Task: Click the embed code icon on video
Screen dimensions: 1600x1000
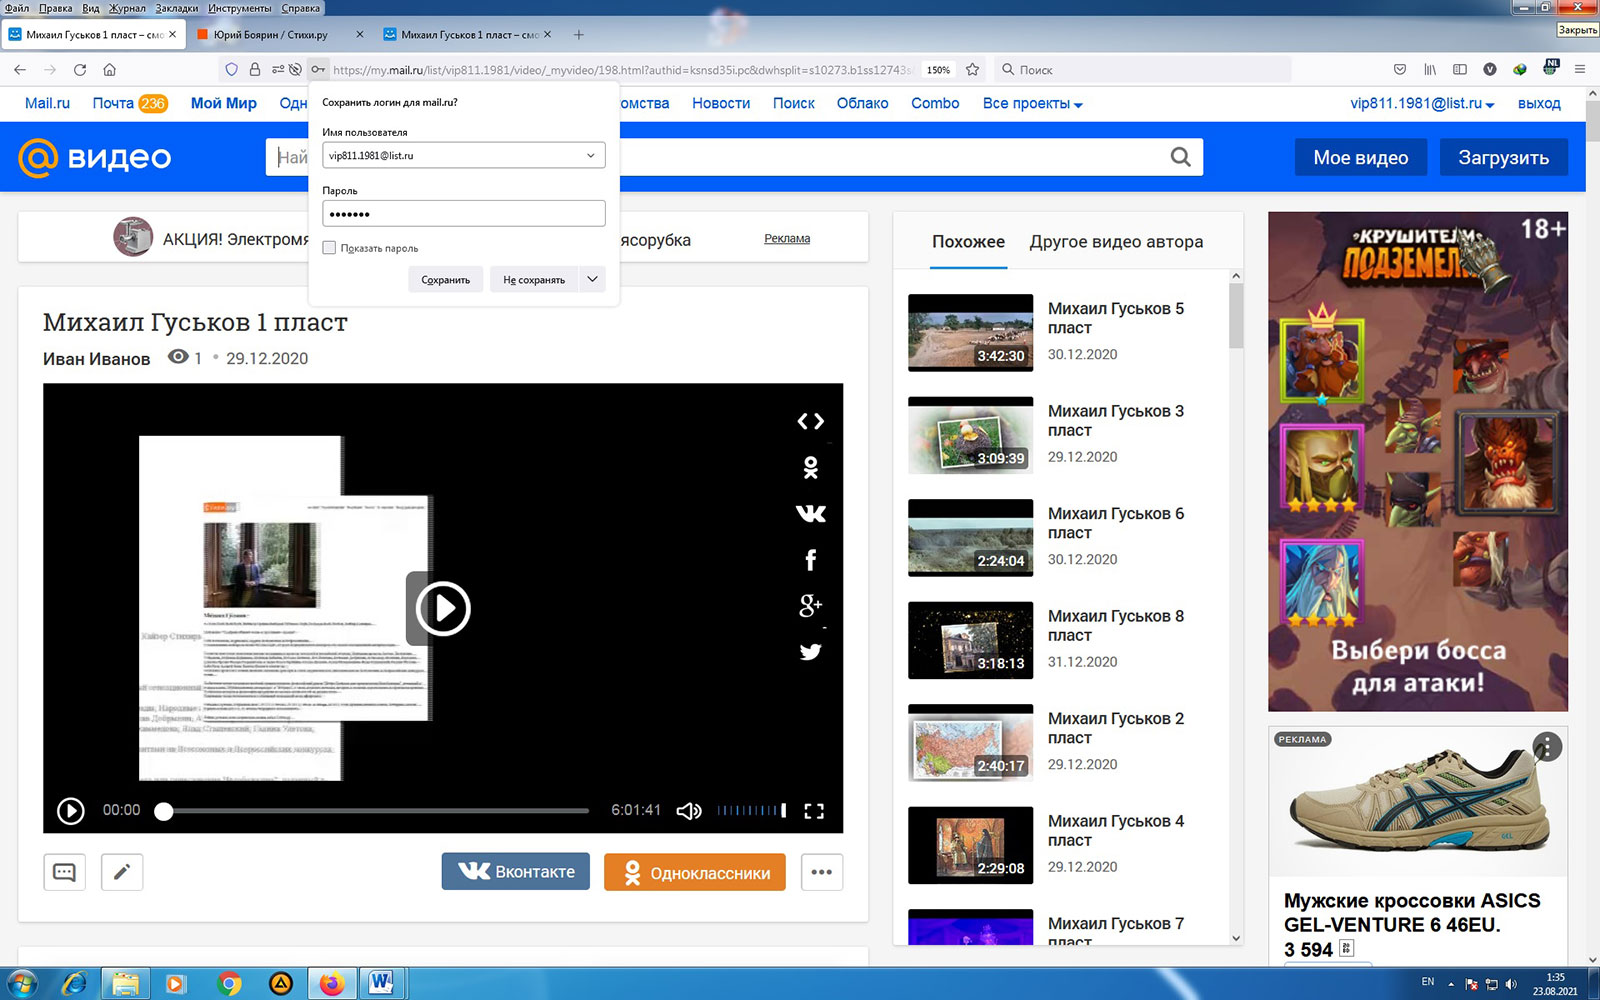Action: (810, 421)
